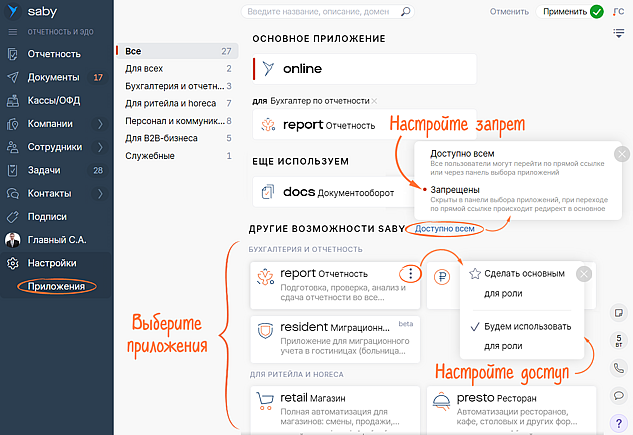Click the Отменить link
Image resolution: width=633 pixels, height=435 pixels.
510,12
